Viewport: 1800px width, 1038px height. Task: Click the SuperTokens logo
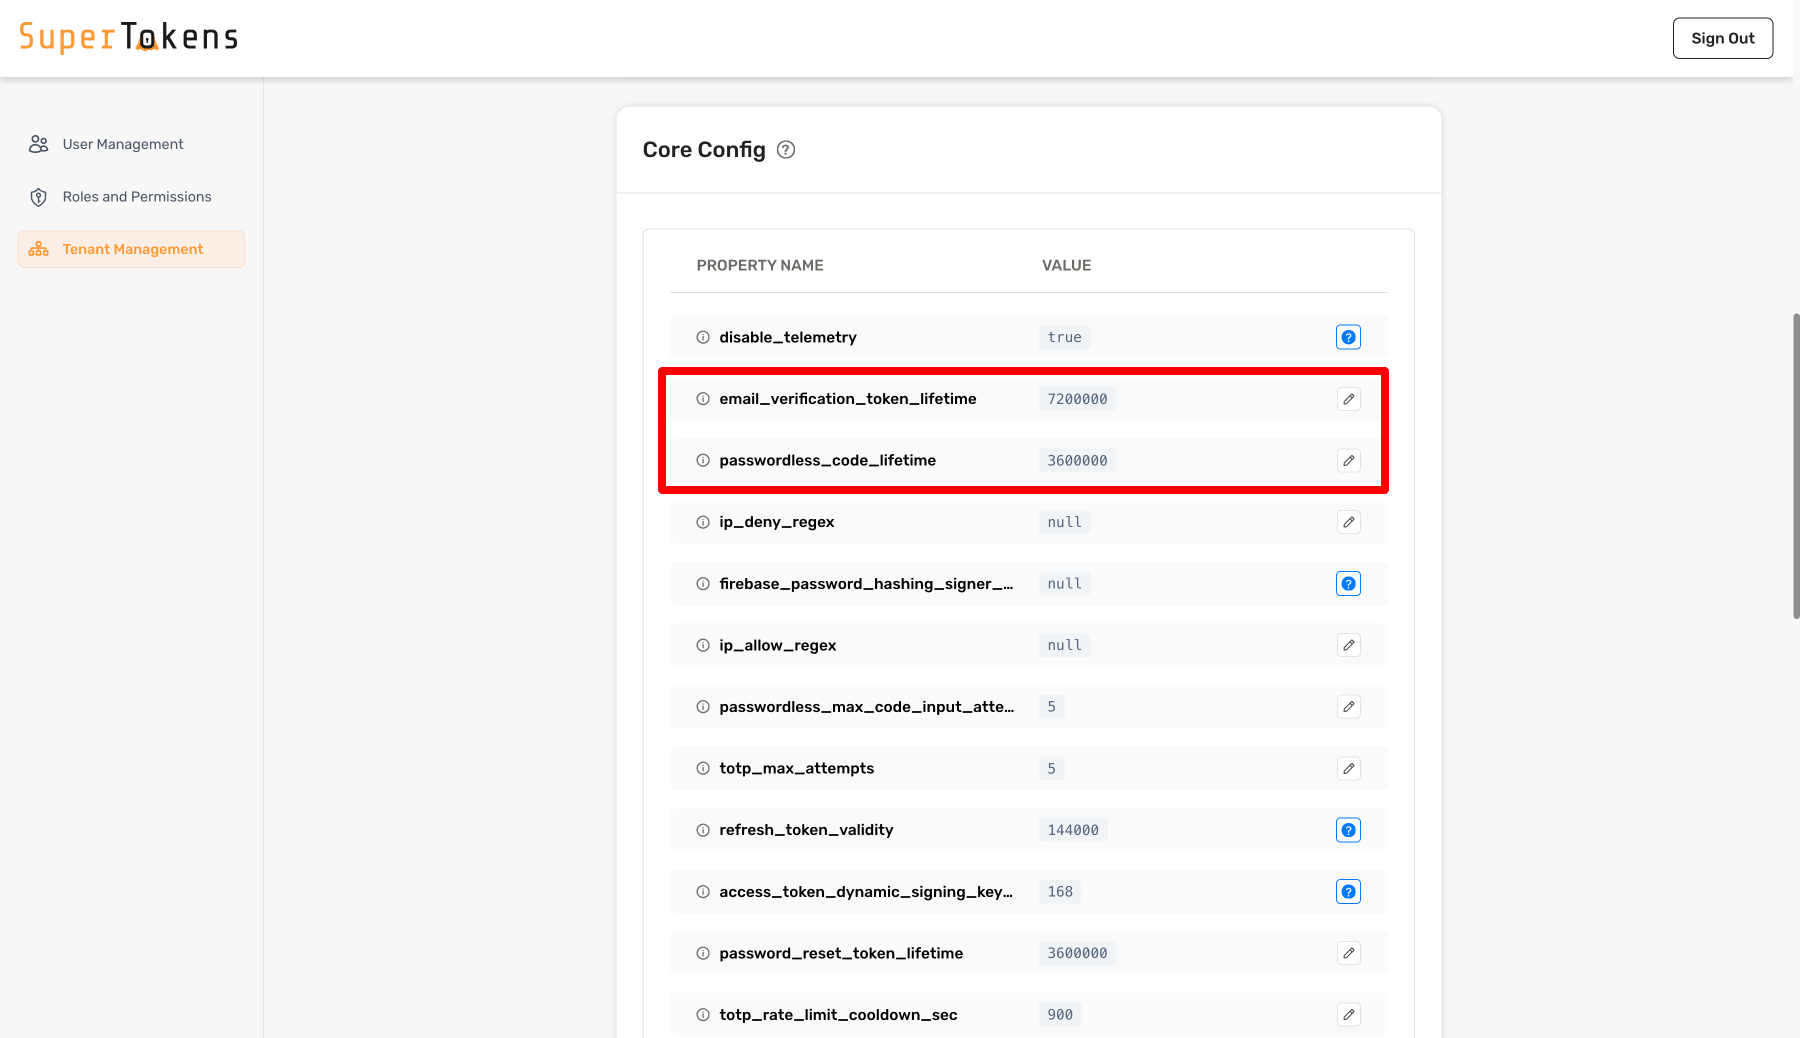tap(128, 36)
